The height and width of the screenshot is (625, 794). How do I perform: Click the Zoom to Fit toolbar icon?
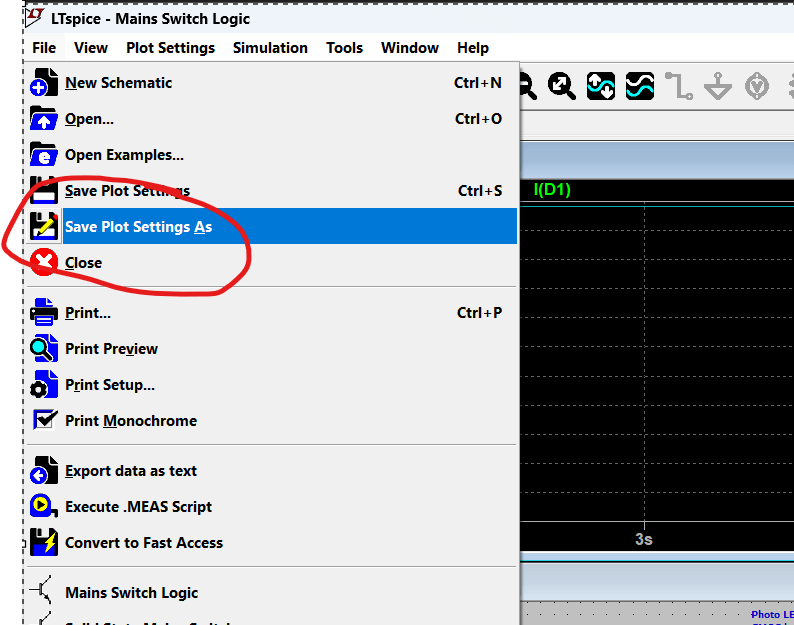coord(562,86)
